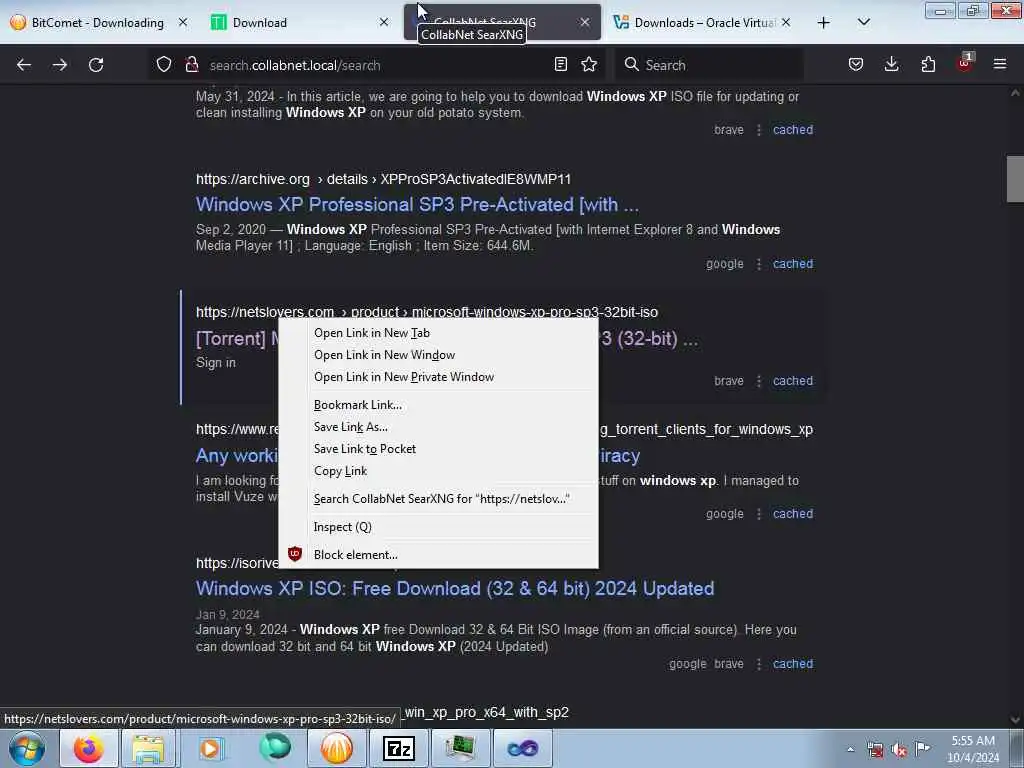Open cached link for May 31, 2024 result
The height and width of the screenshot is (768, 1024).
pyautogui.click(x=793, y=130)
